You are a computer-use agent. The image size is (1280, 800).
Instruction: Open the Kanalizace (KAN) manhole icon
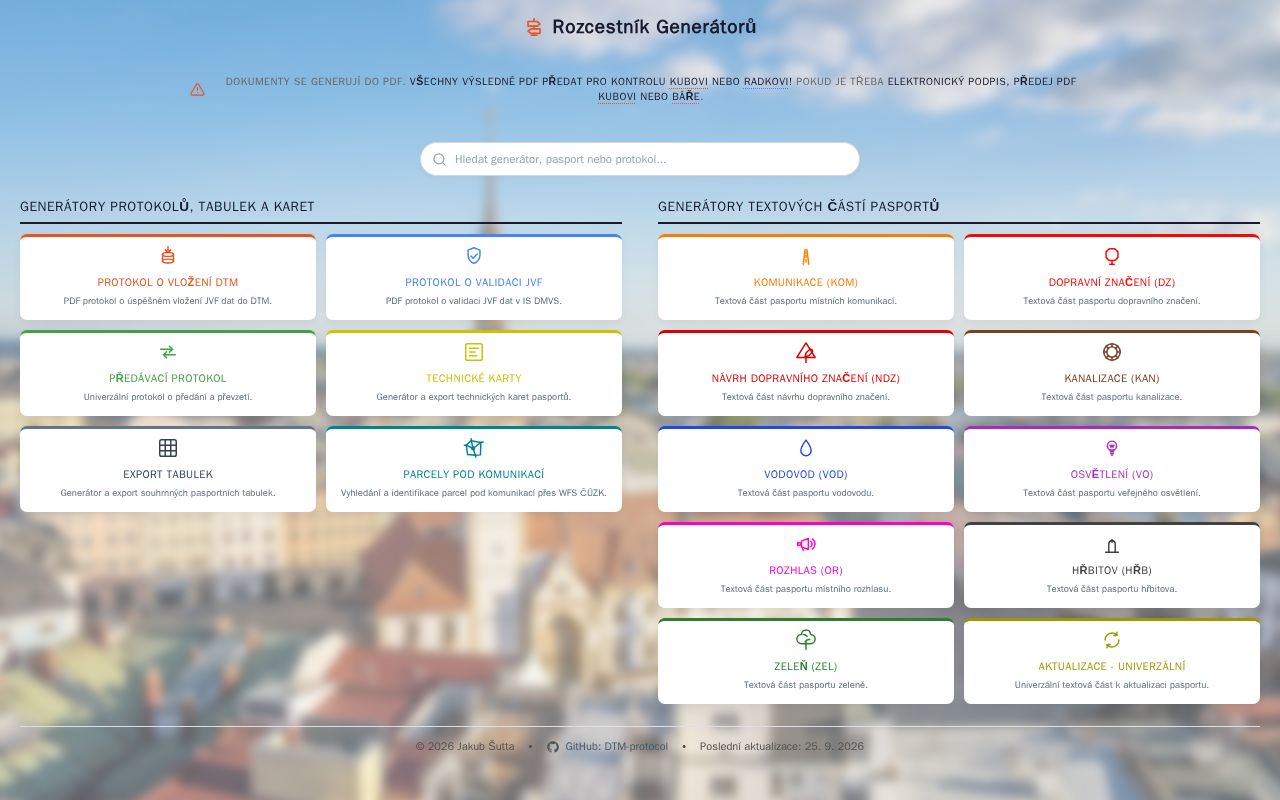click(x=1112, y=352)
